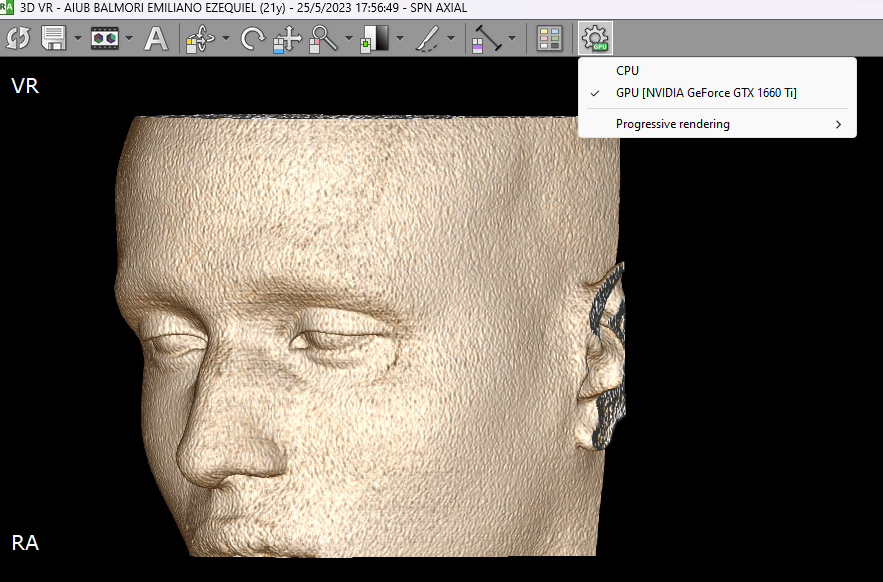Reset the 3D view orientation

pyautogui.click(x=17, y=38)
